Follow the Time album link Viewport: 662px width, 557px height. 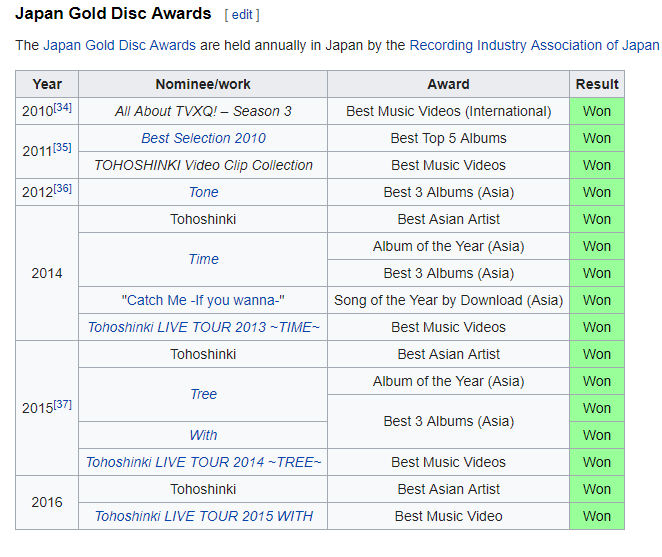(x=203, y=259)
